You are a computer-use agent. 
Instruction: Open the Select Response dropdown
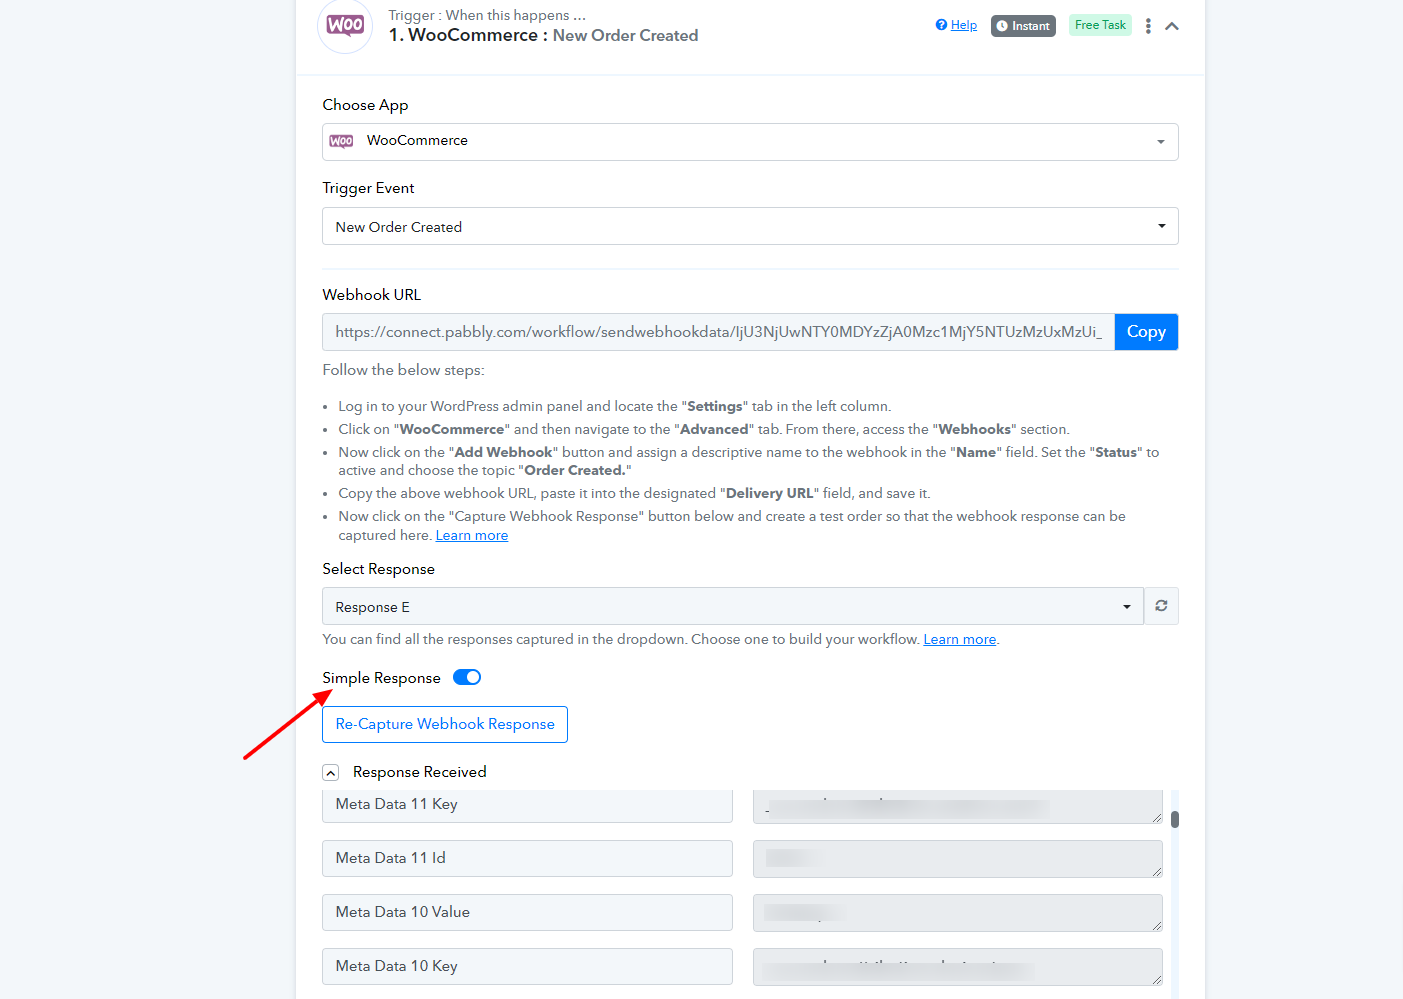tap(733, 606)
